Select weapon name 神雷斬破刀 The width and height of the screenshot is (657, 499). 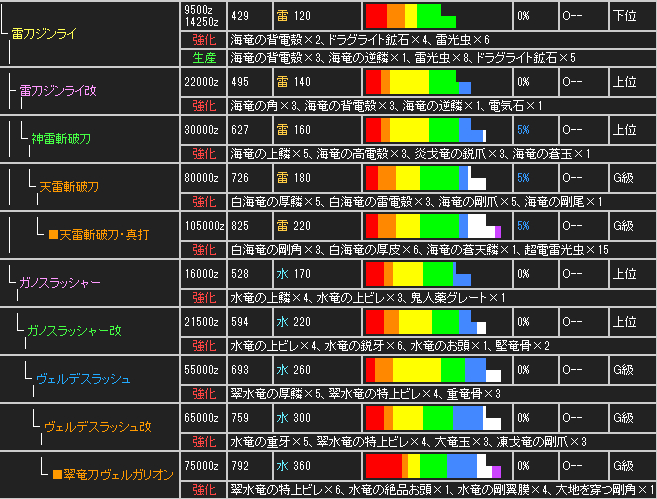pyautogui.click(x=61, y=139)
